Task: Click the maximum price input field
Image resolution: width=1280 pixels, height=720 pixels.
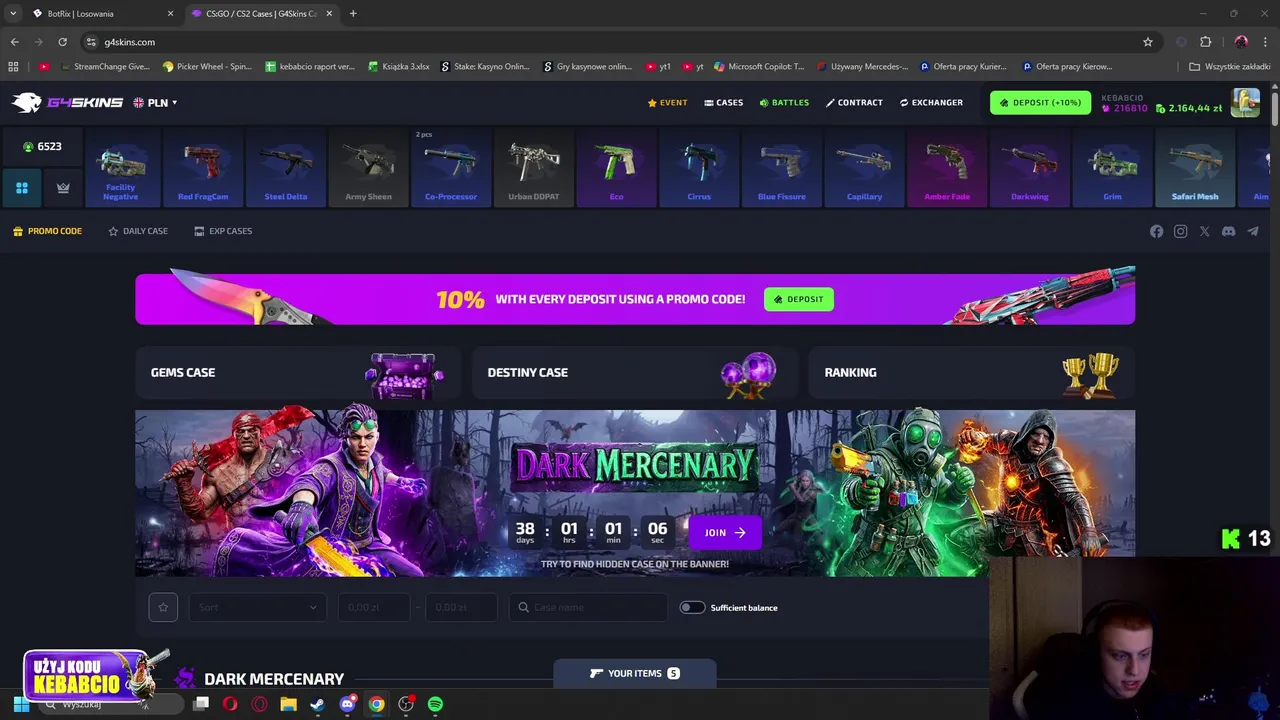Action: click(461, 607)
